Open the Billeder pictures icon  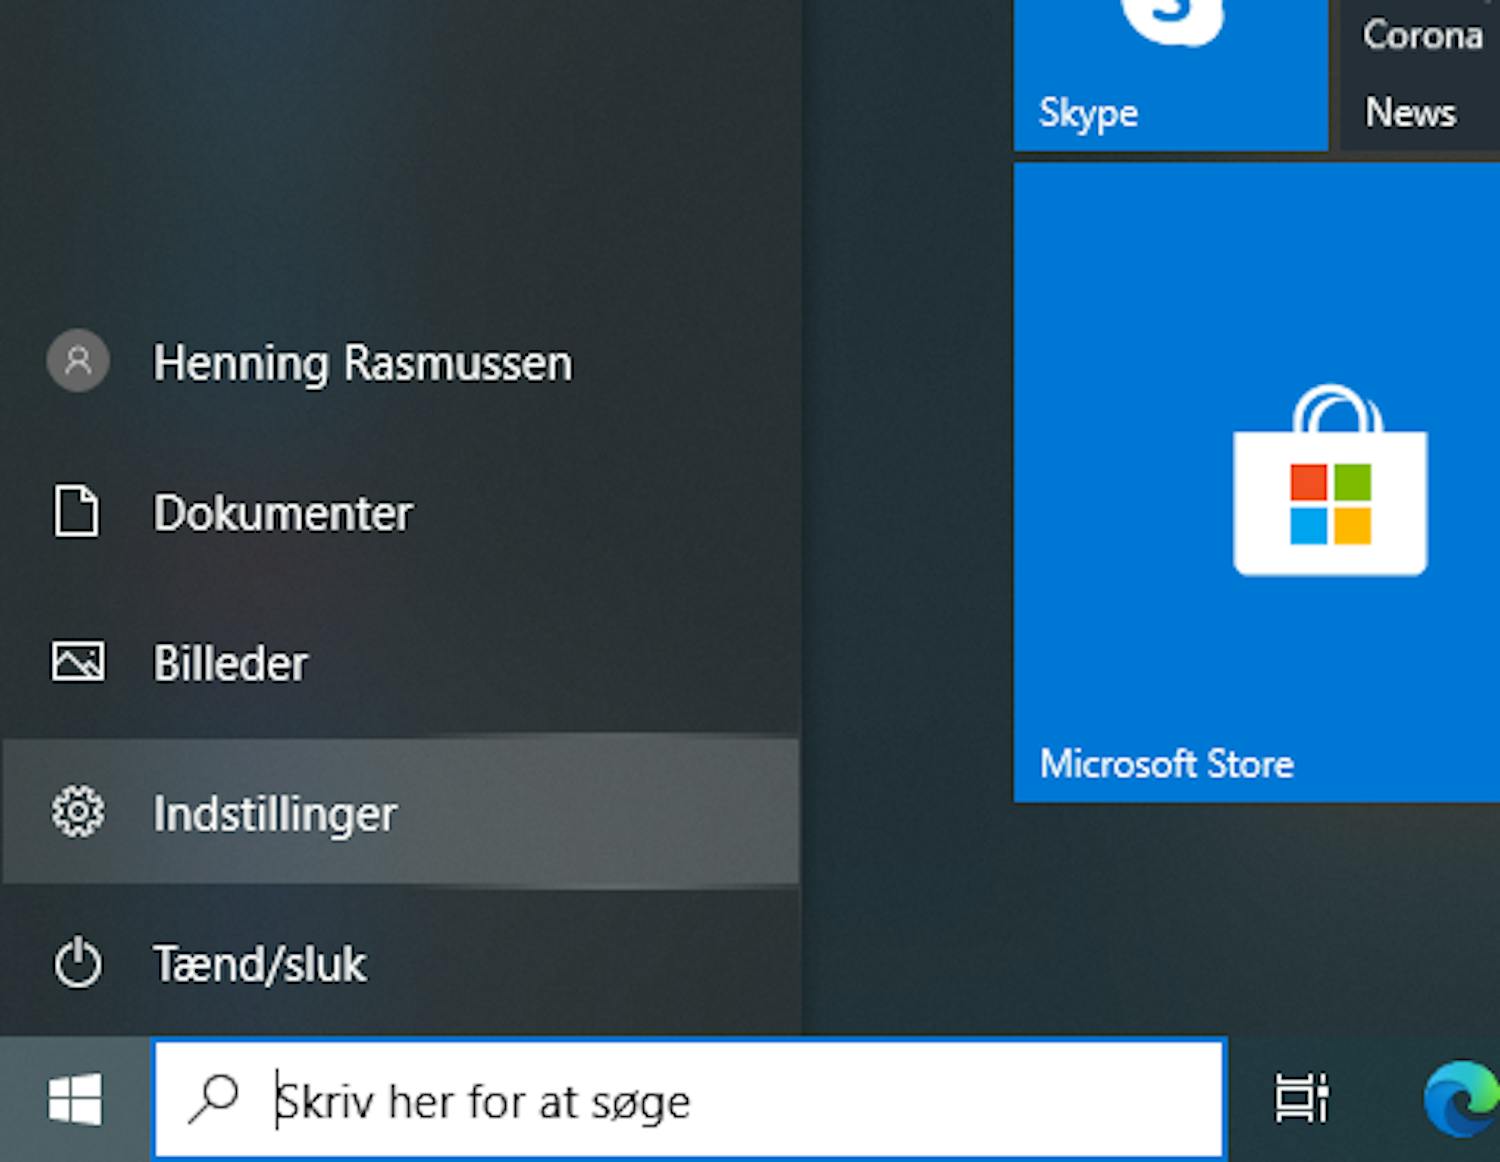77,661
